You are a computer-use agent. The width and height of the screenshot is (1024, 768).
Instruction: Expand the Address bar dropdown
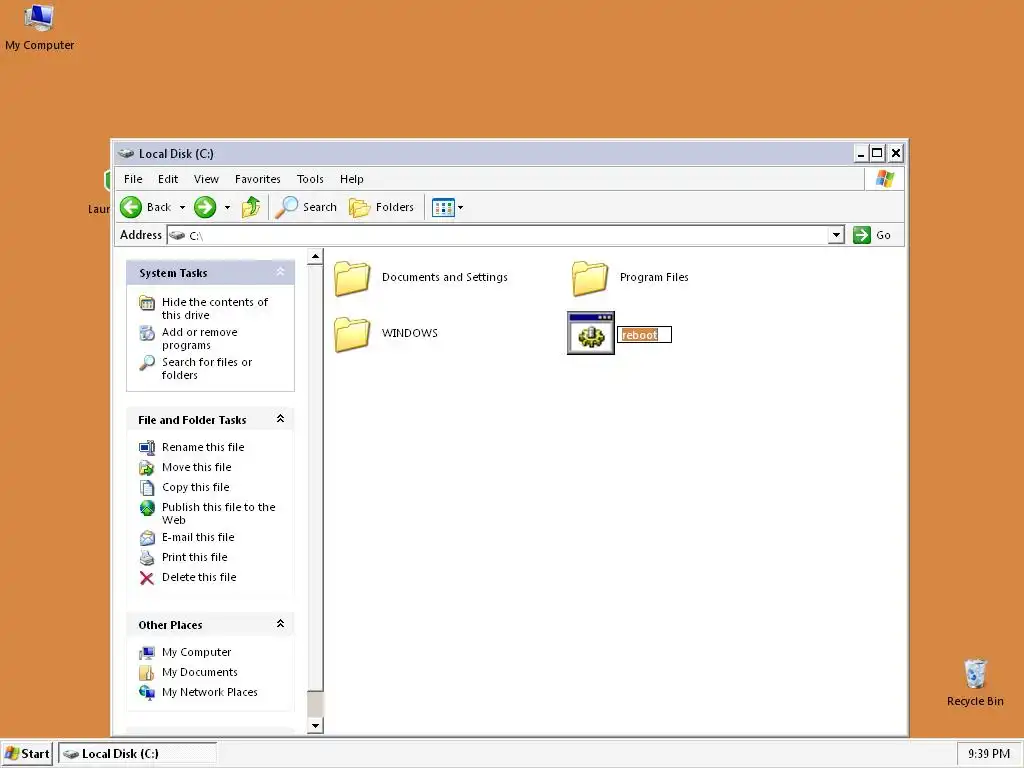(836, 235)
